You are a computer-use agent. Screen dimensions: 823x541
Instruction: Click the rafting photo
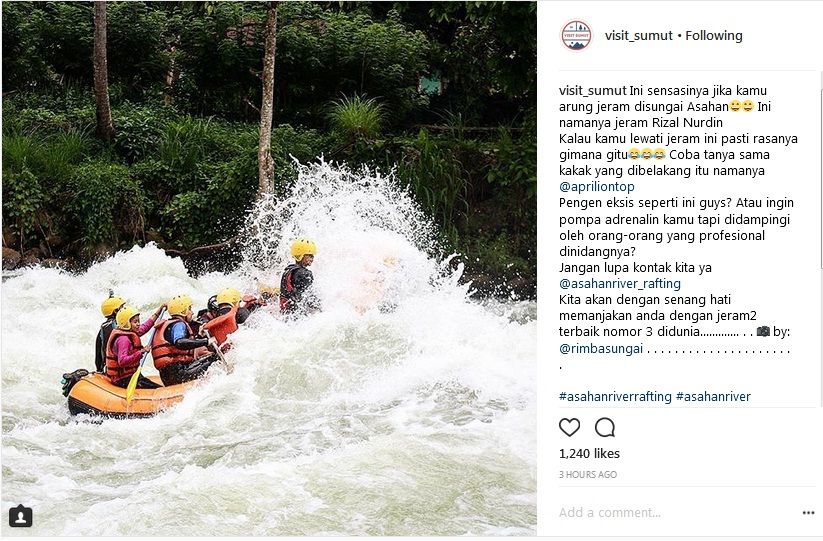(x=269, y=269)
